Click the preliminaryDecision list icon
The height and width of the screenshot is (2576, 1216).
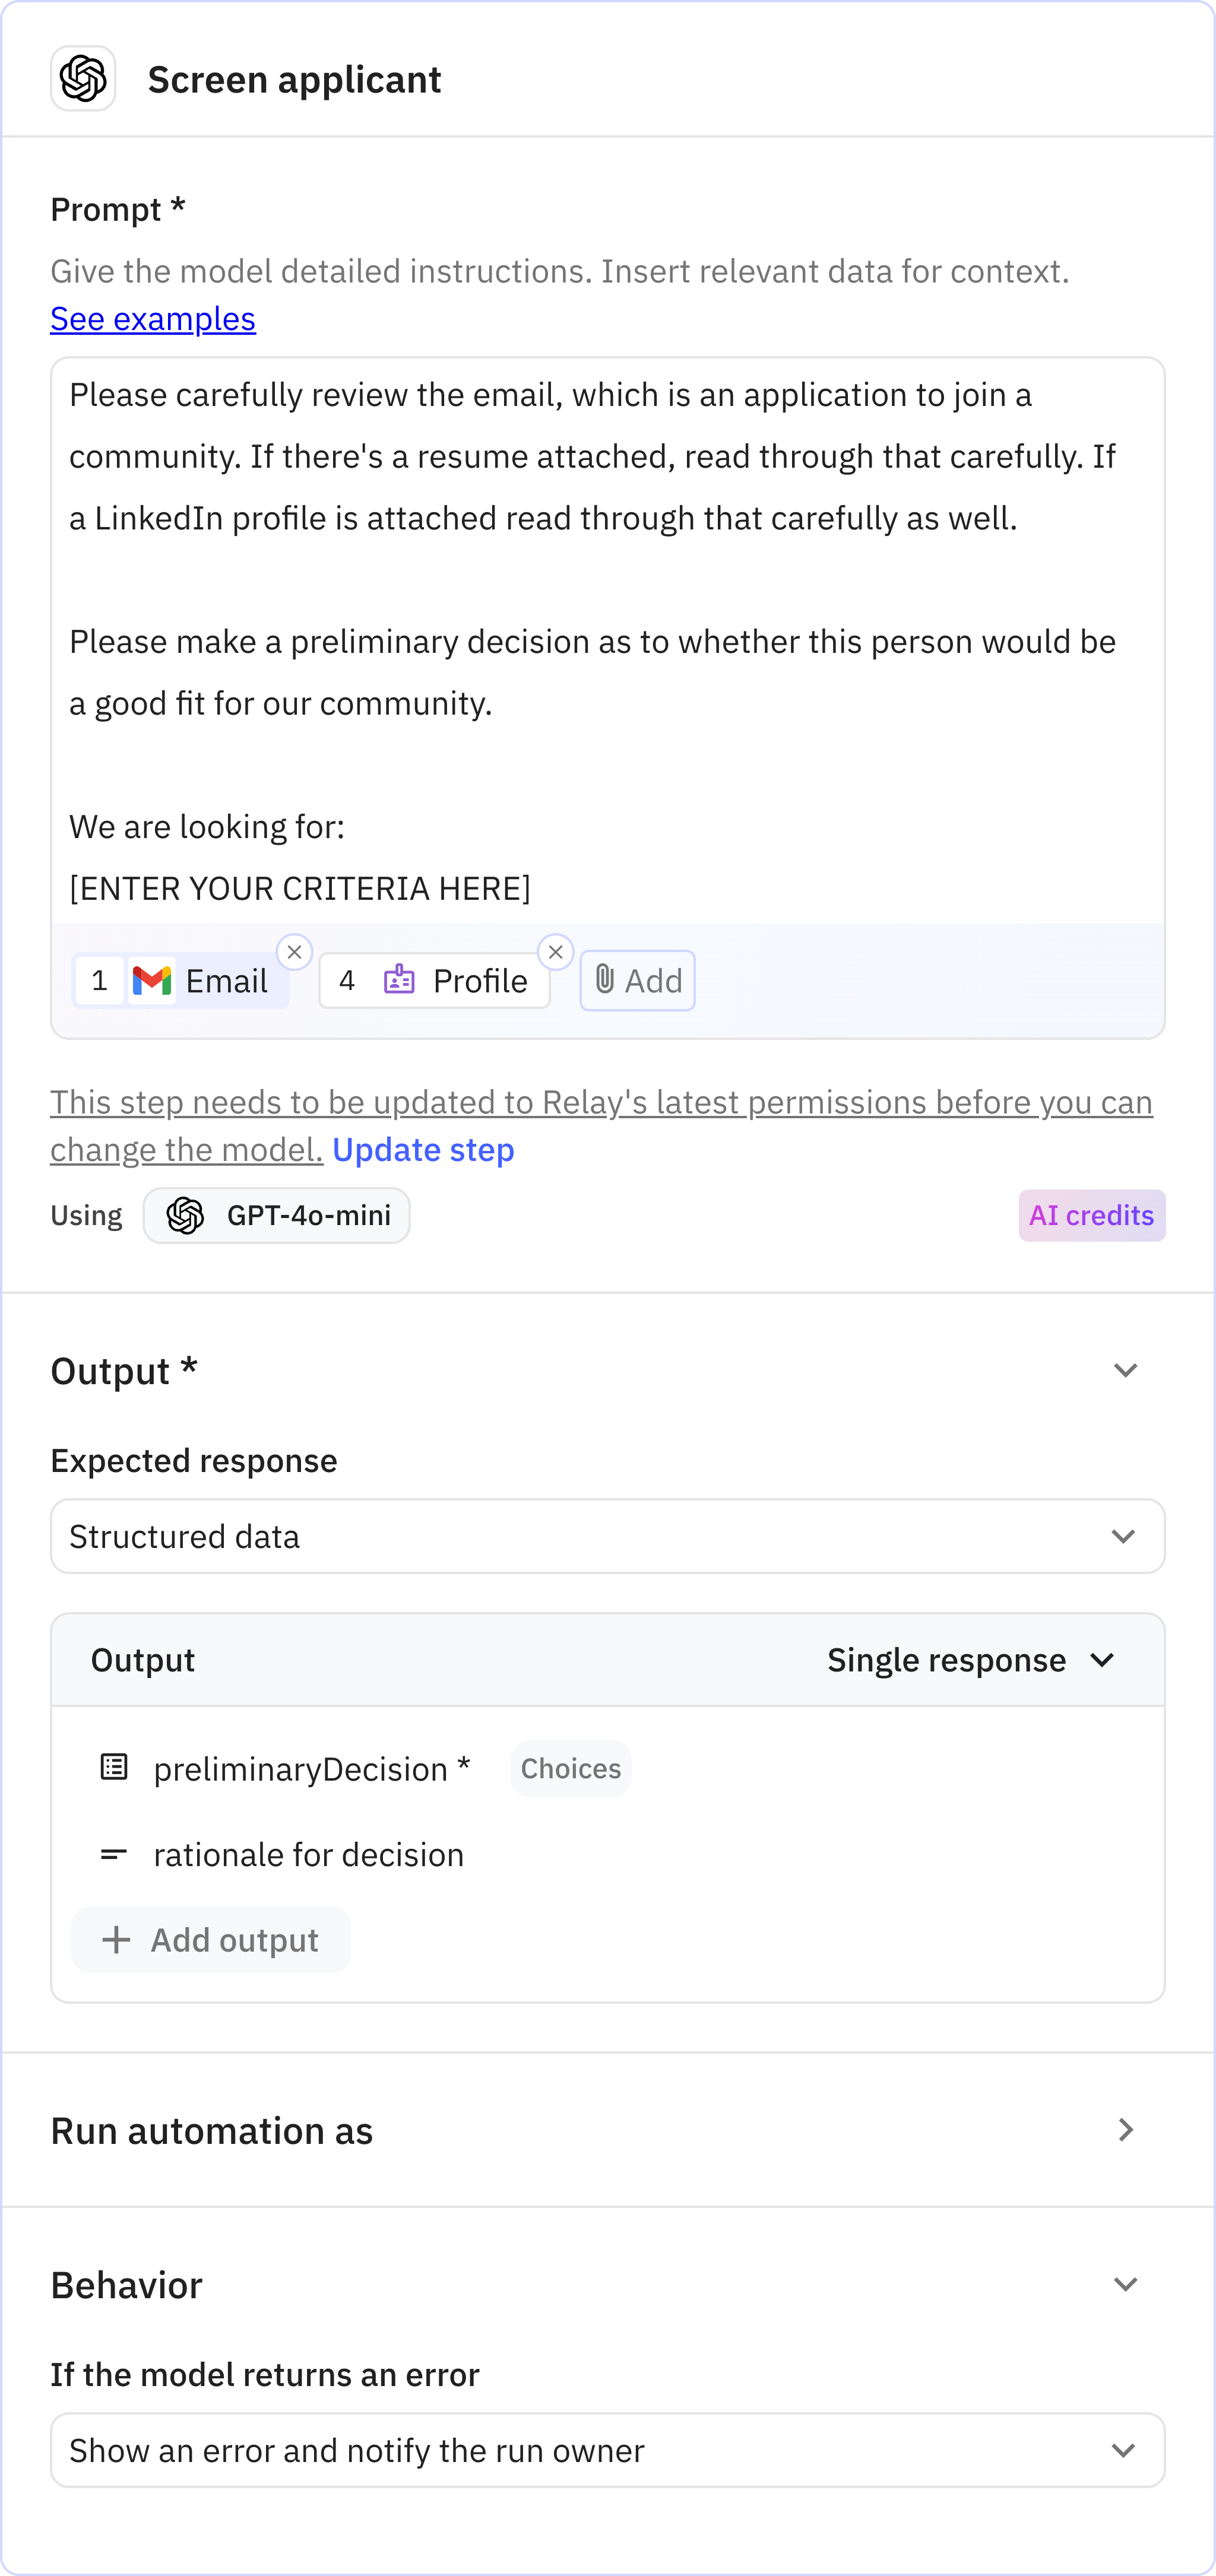pos(114,1768)
